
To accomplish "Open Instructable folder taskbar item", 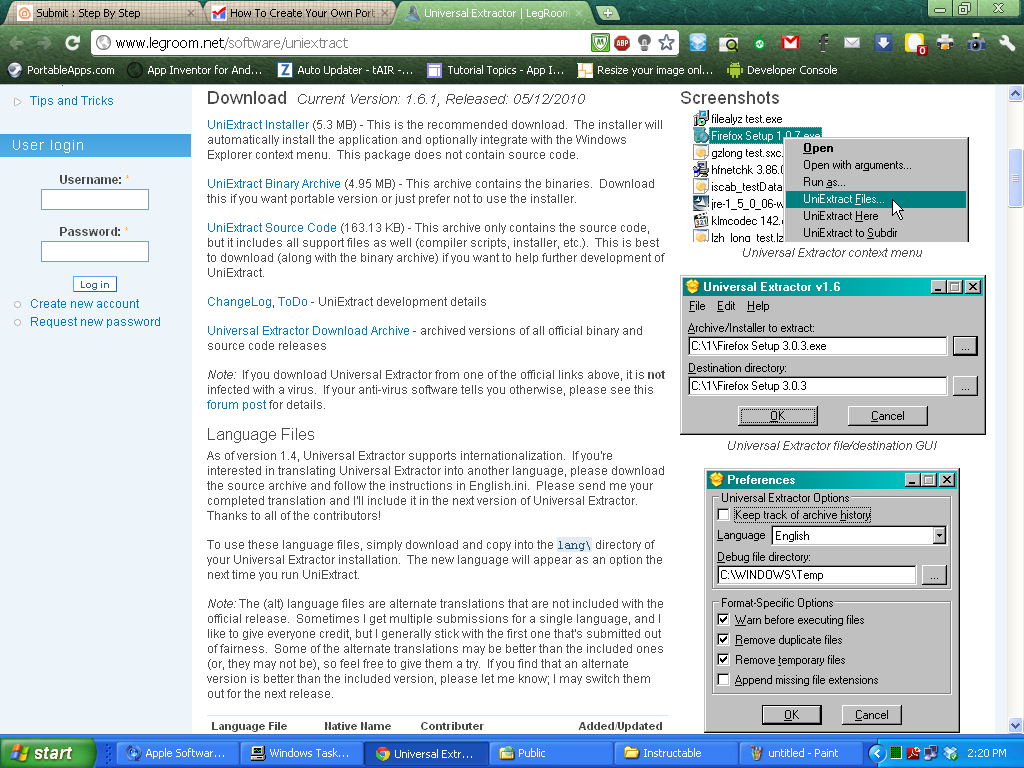I will coord(675,753).
